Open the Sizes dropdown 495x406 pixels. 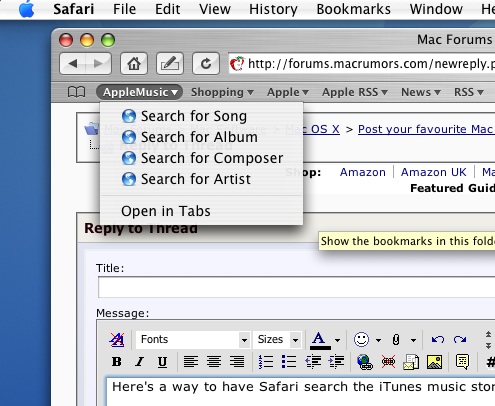277,340
